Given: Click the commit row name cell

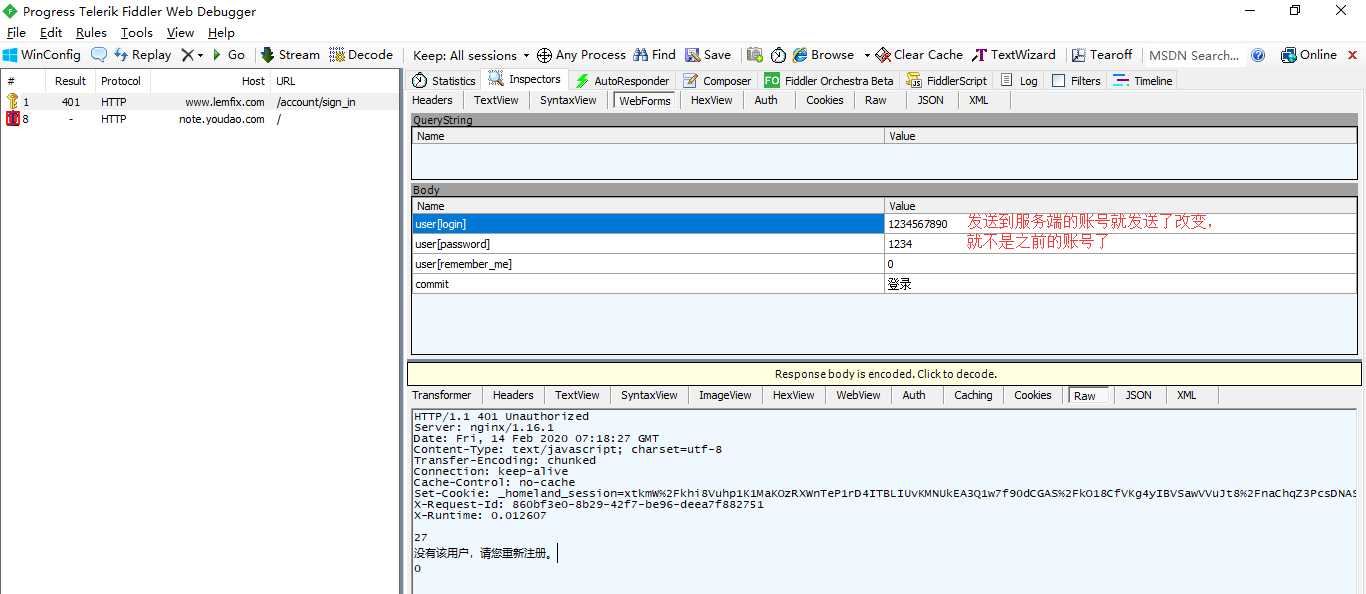Looking at the screenshot, I should pyautogui.click(x=649, y=284).
